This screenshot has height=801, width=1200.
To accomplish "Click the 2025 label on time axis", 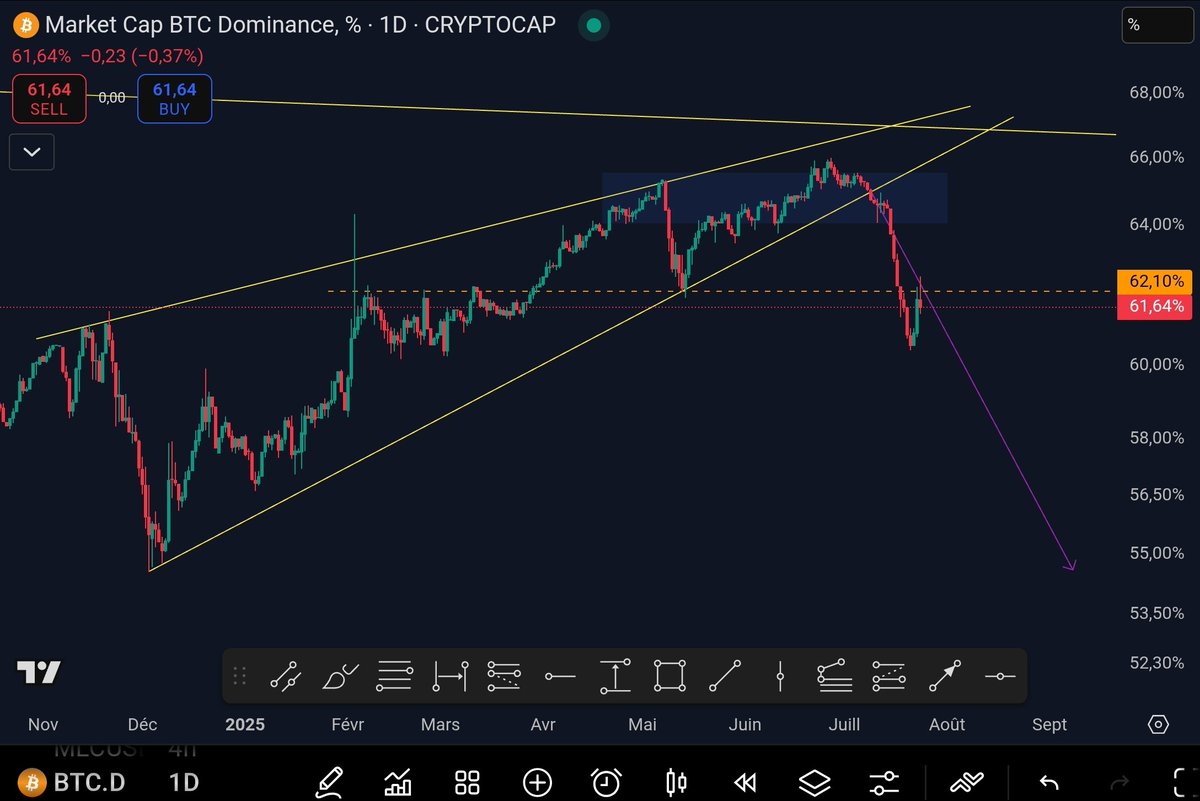I will [x=245, y=724].
